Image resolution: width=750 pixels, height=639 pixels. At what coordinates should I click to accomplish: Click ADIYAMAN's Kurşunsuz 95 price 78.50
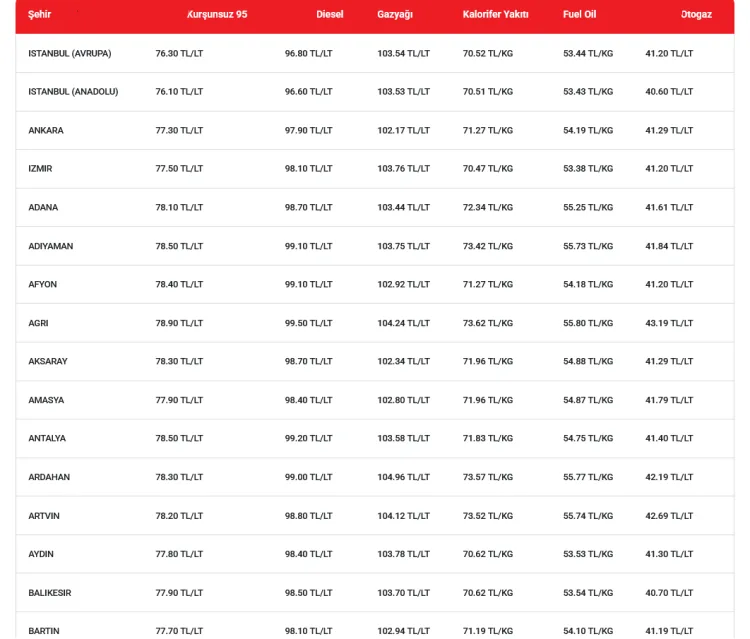(179, 246)
